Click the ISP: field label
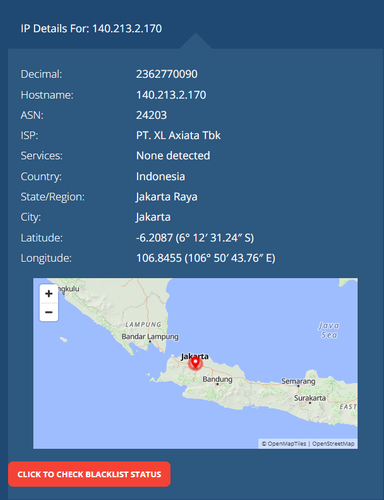Image resolution: width=384 pixels, height=500 pixels. (x=29, y=135)
